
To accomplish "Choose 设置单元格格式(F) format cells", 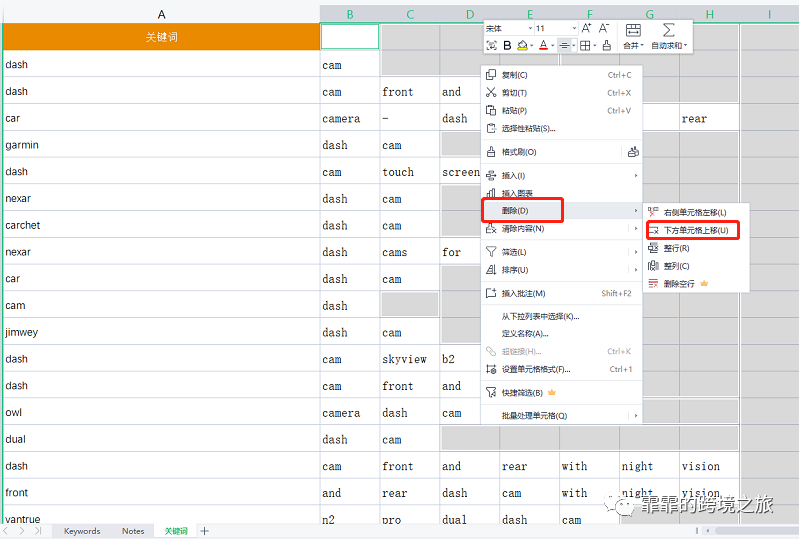I will [x=562, y=369].
